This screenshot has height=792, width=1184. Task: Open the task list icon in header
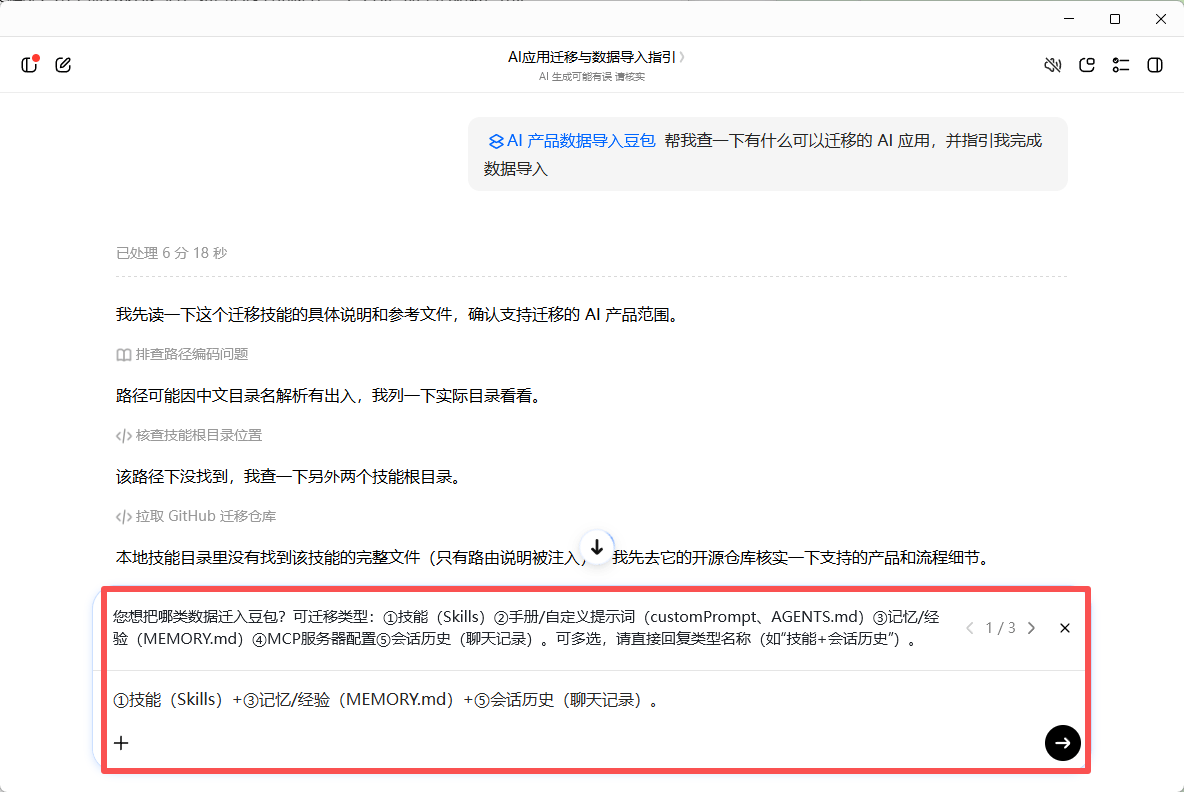click(x=1121, y=65)
